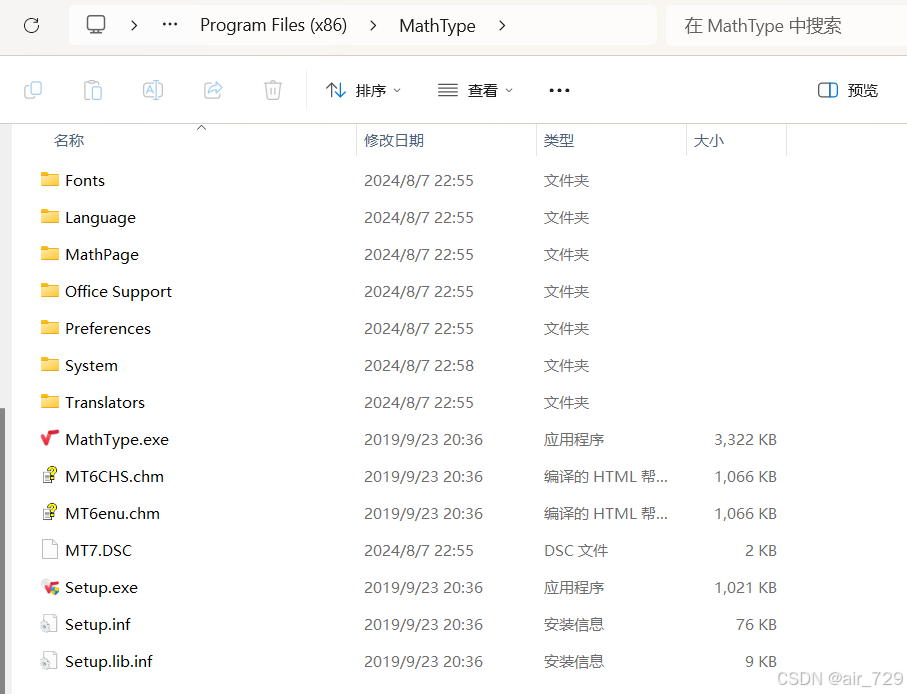Select the file name MT6CHS.chm

(115, 477)
